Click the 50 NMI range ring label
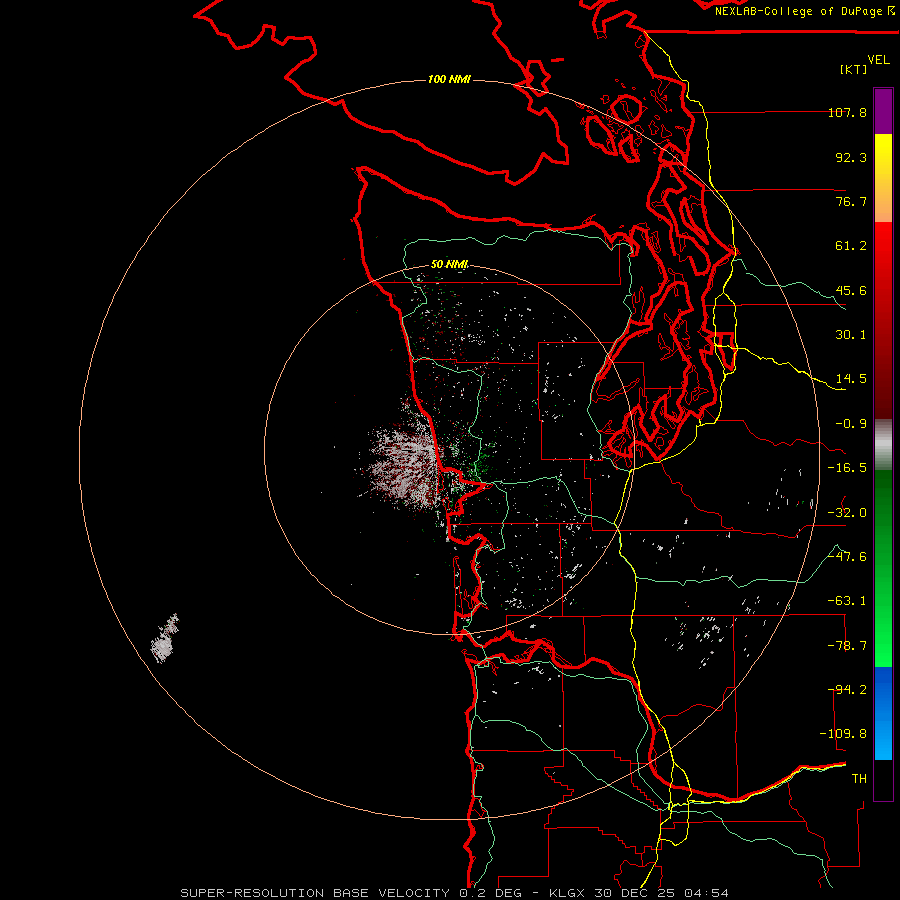 449,264
